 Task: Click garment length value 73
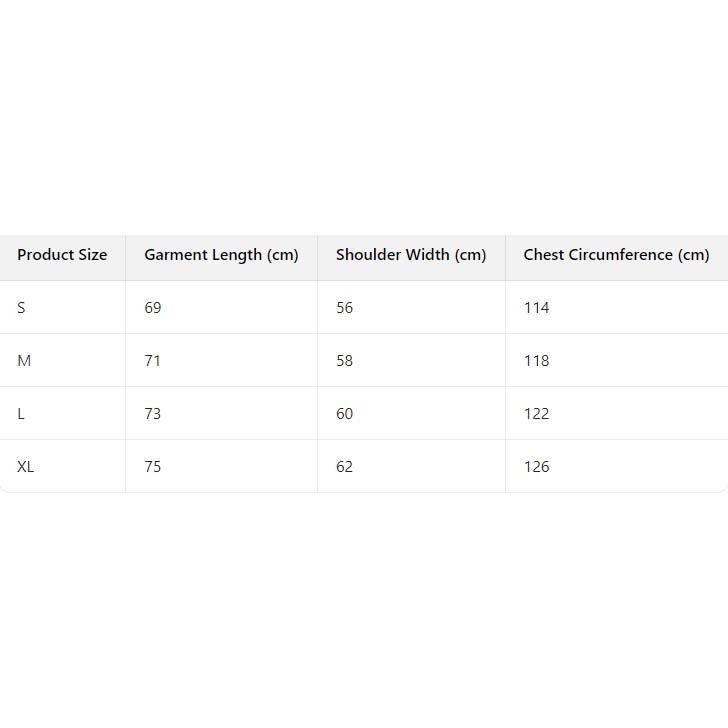(x=153, y=414)
